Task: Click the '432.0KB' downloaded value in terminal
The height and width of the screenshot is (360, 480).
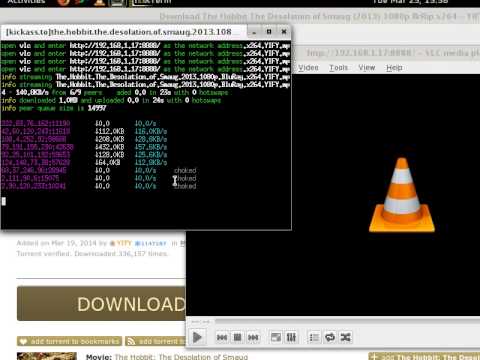Action: (x=110, y=147)
